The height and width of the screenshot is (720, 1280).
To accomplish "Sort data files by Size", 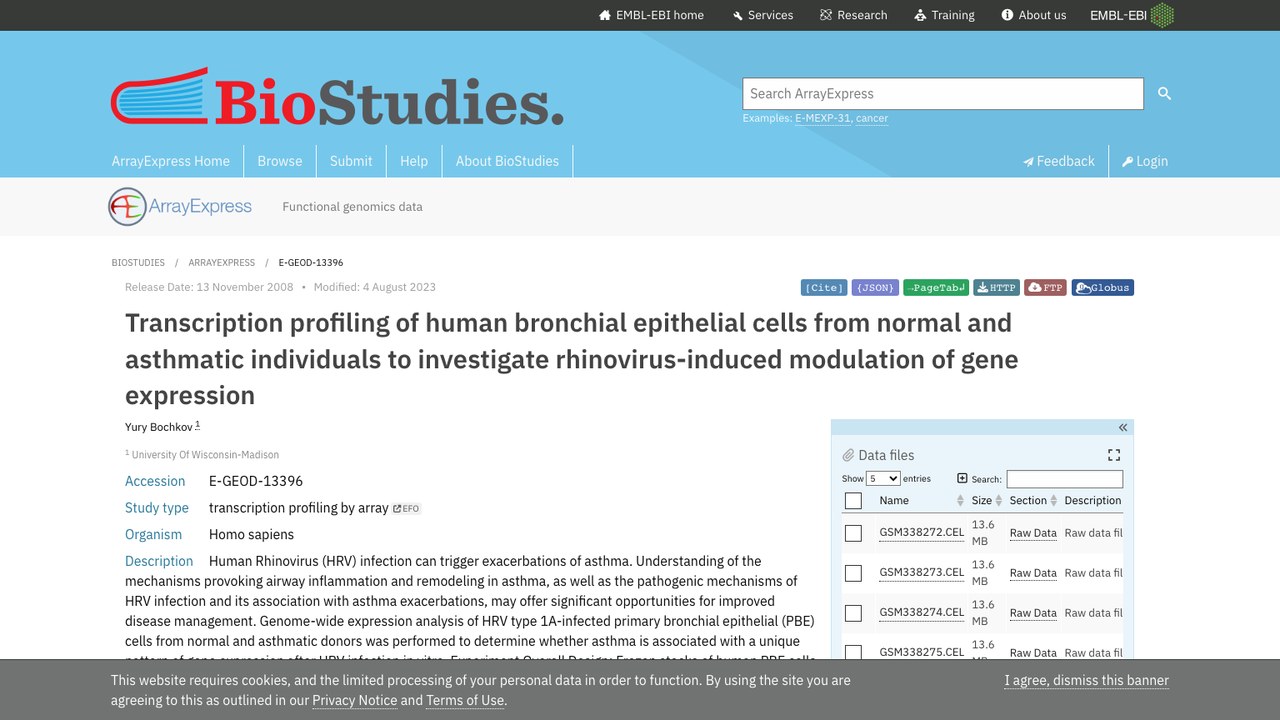I will pos(987,500).
